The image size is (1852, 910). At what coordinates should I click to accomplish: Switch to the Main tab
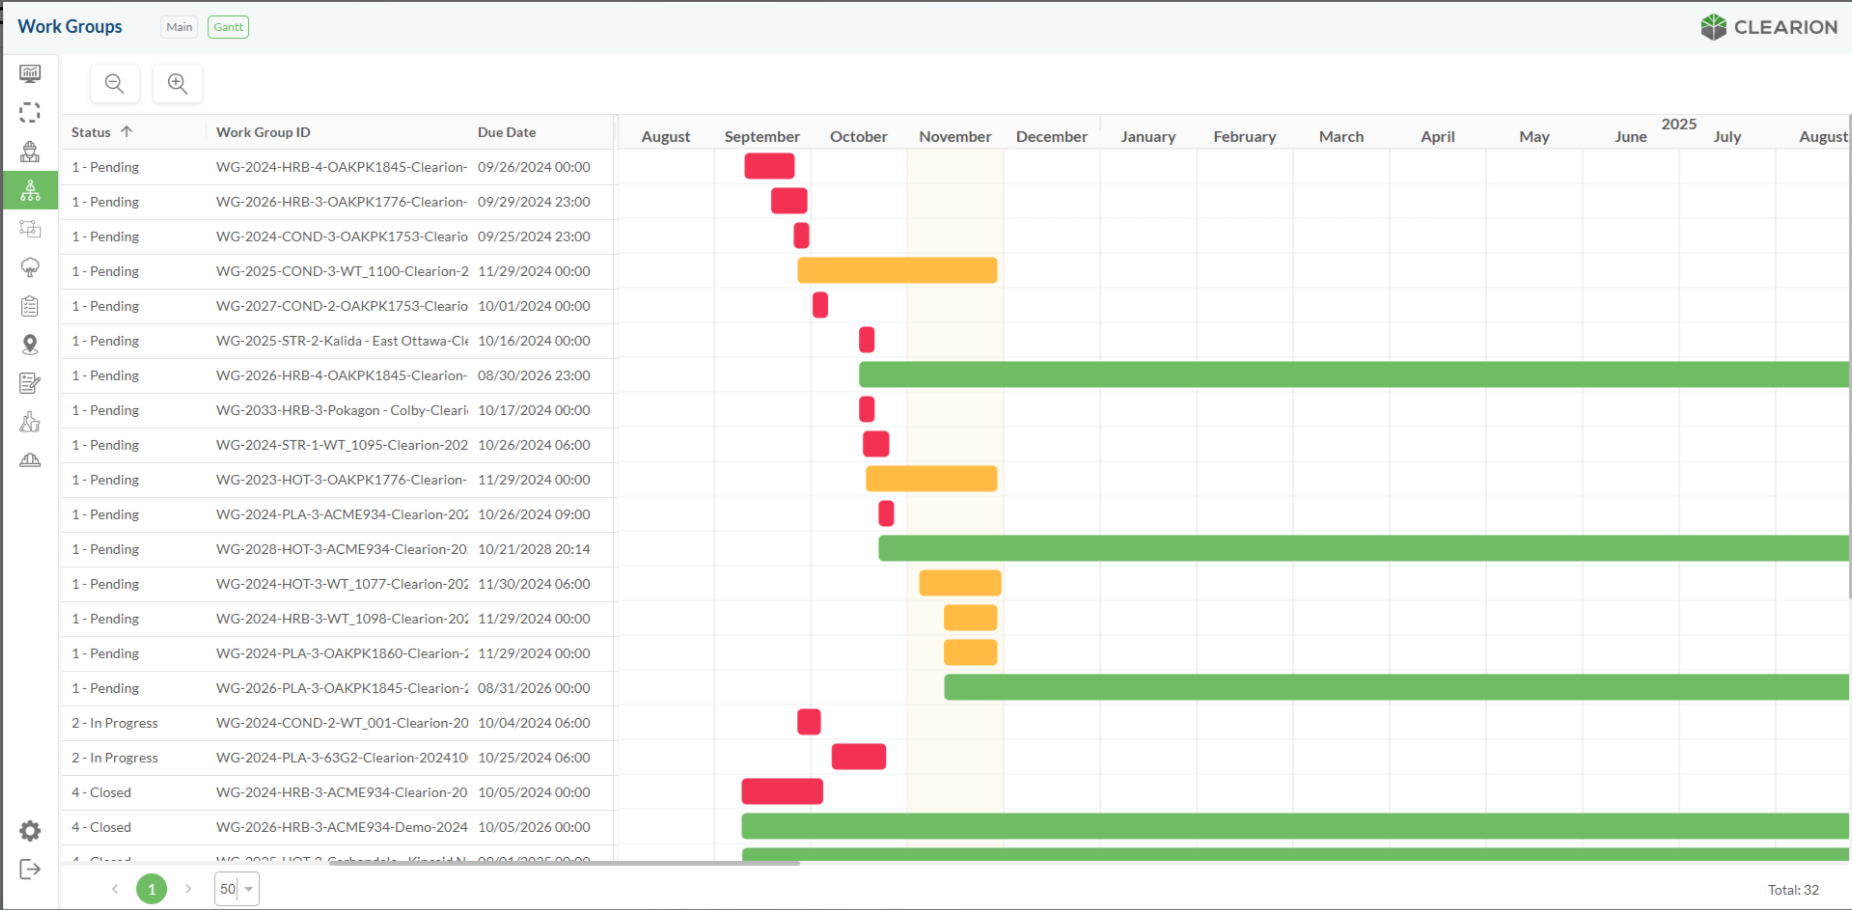coord(180,27)
